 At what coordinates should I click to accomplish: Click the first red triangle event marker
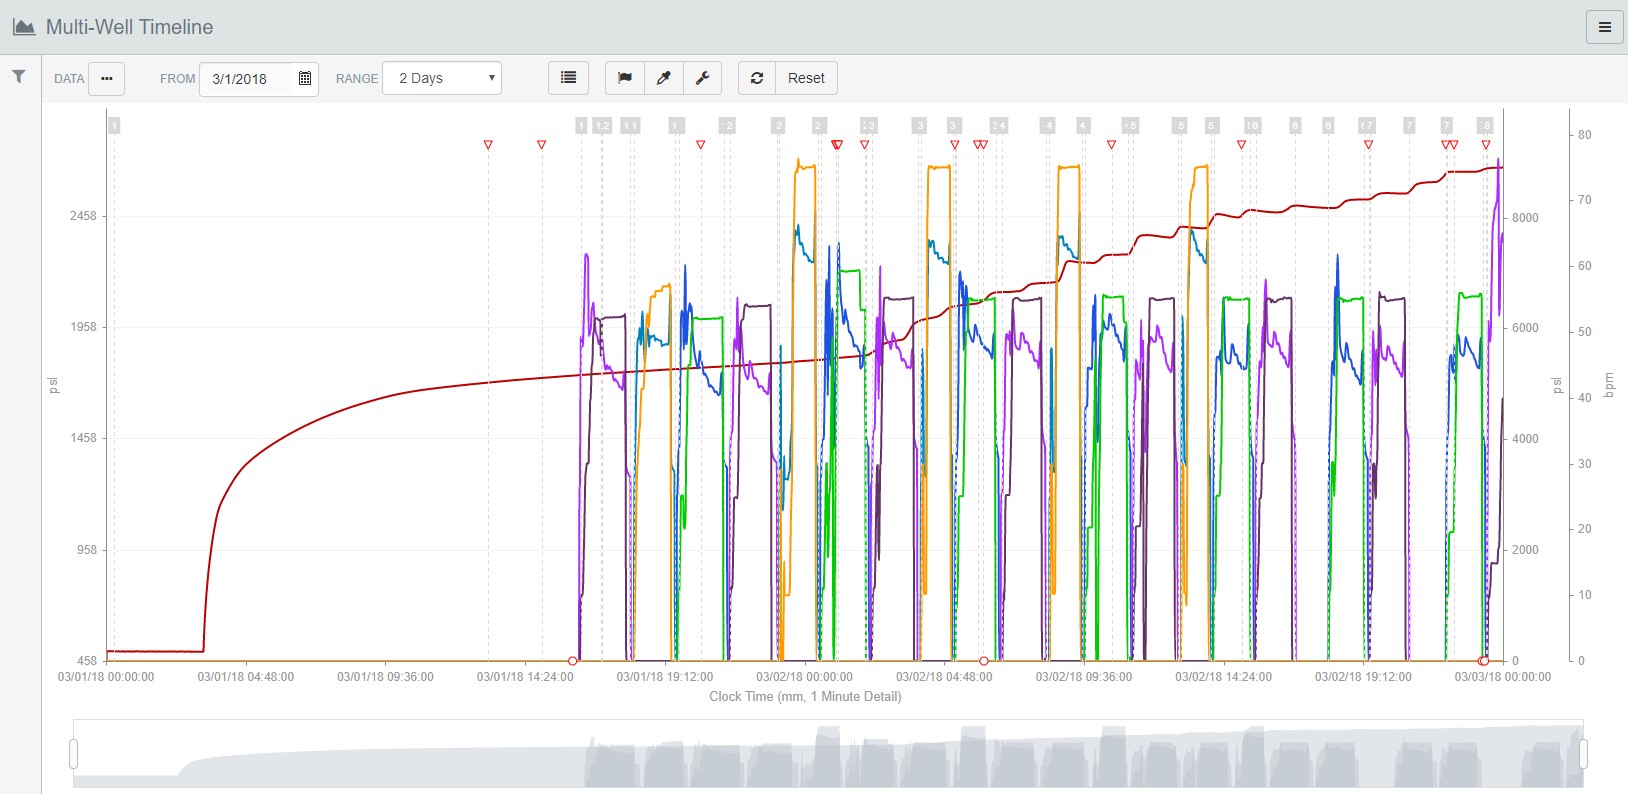488,145
